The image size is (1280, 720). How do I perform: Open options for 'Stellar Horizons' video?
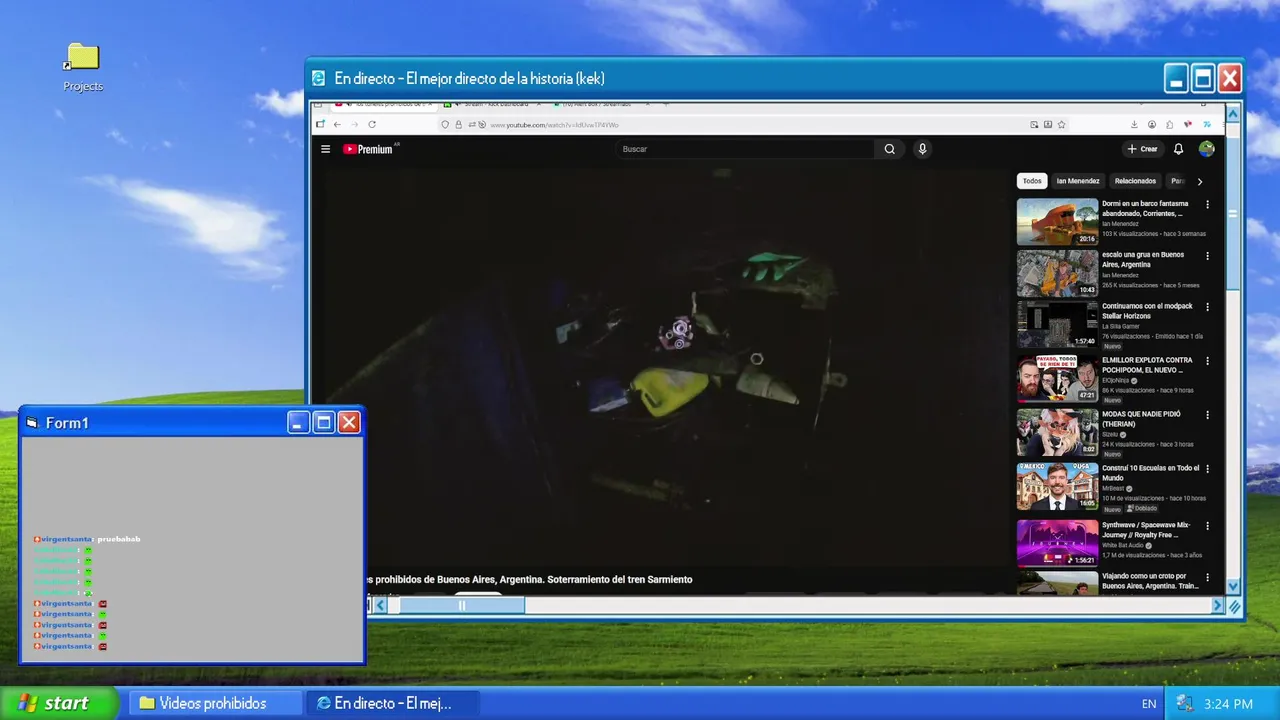click(x=1207, y=307)
